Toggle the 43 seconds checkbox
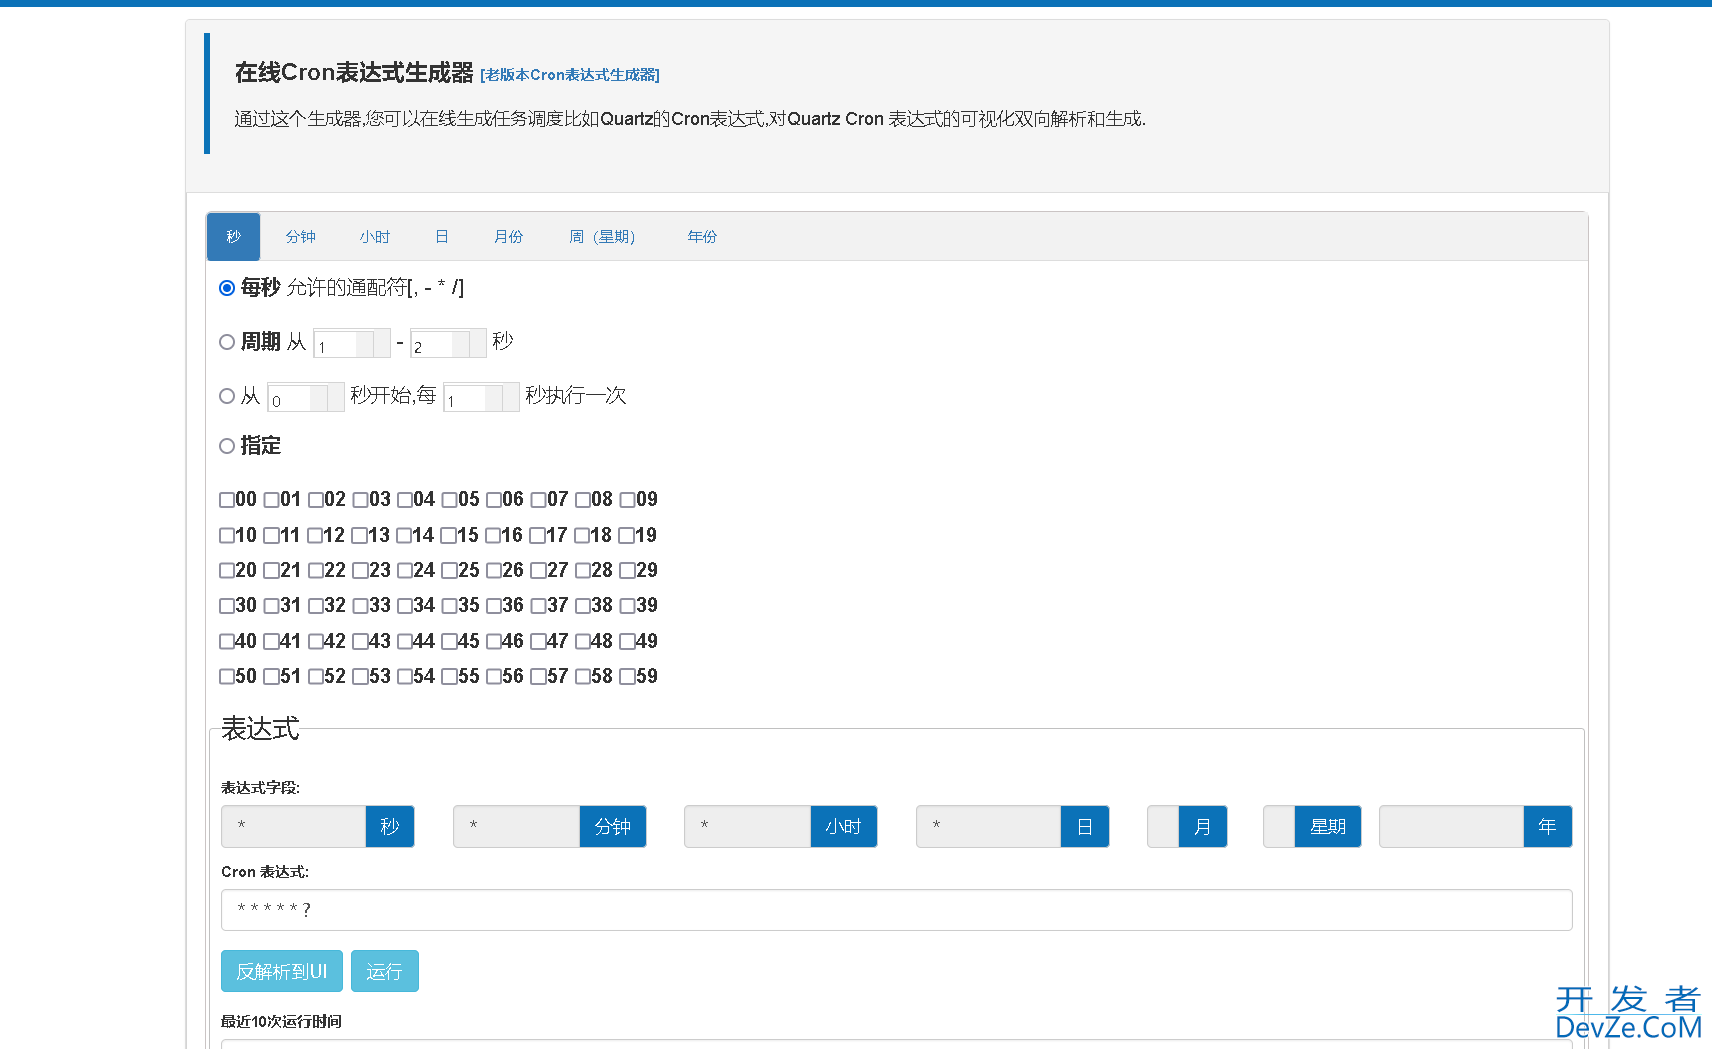Image resolution: width=1712 pixels, height=1049 pixels. (360, 642)
